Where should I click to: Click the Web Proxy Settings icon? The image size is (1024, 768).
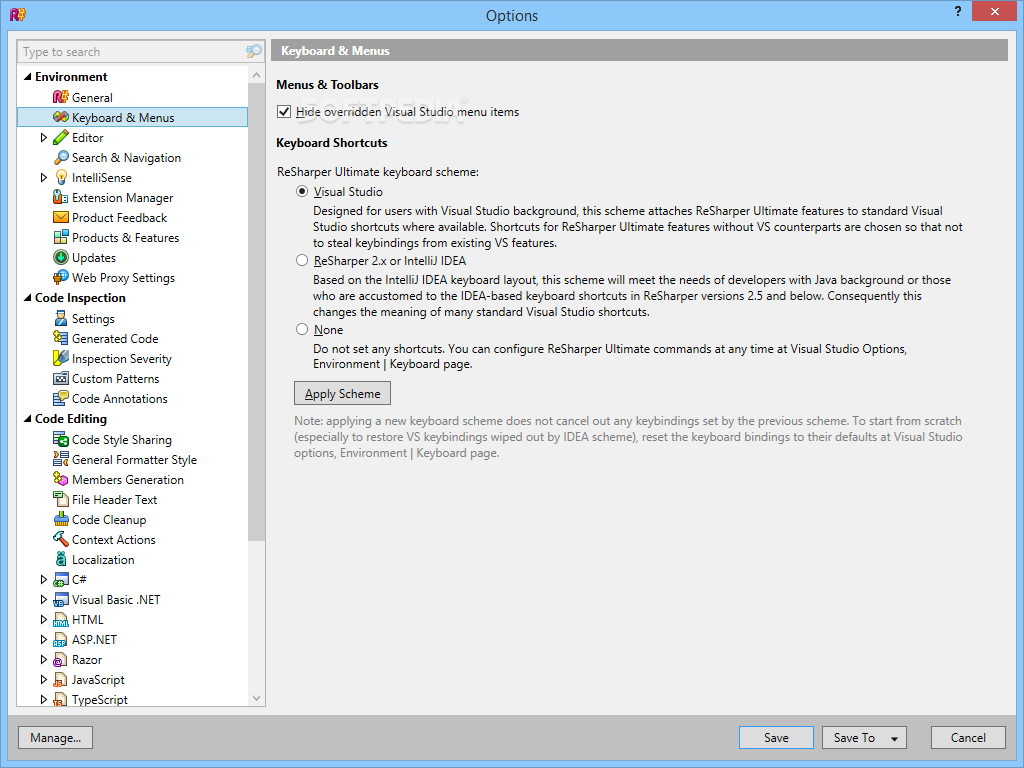click(x=61, y=278)
